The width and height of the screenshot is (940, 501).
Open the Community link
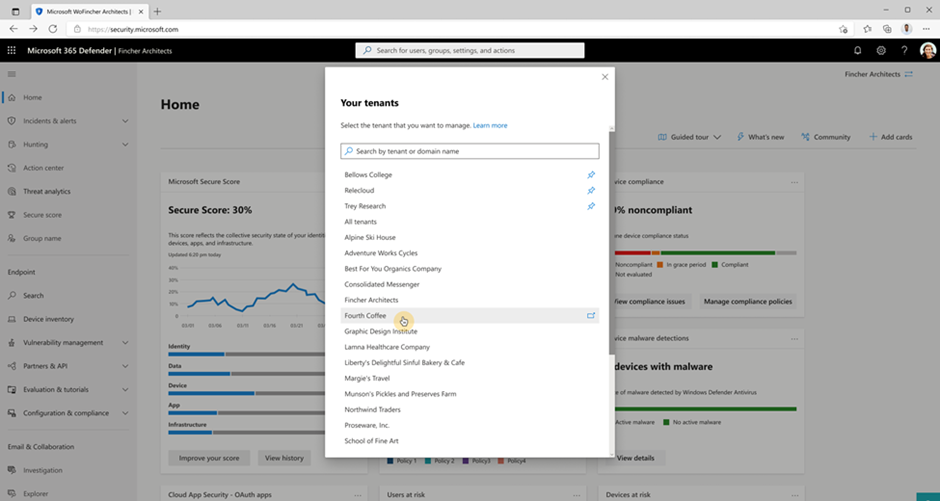click(x=825, y=137)
